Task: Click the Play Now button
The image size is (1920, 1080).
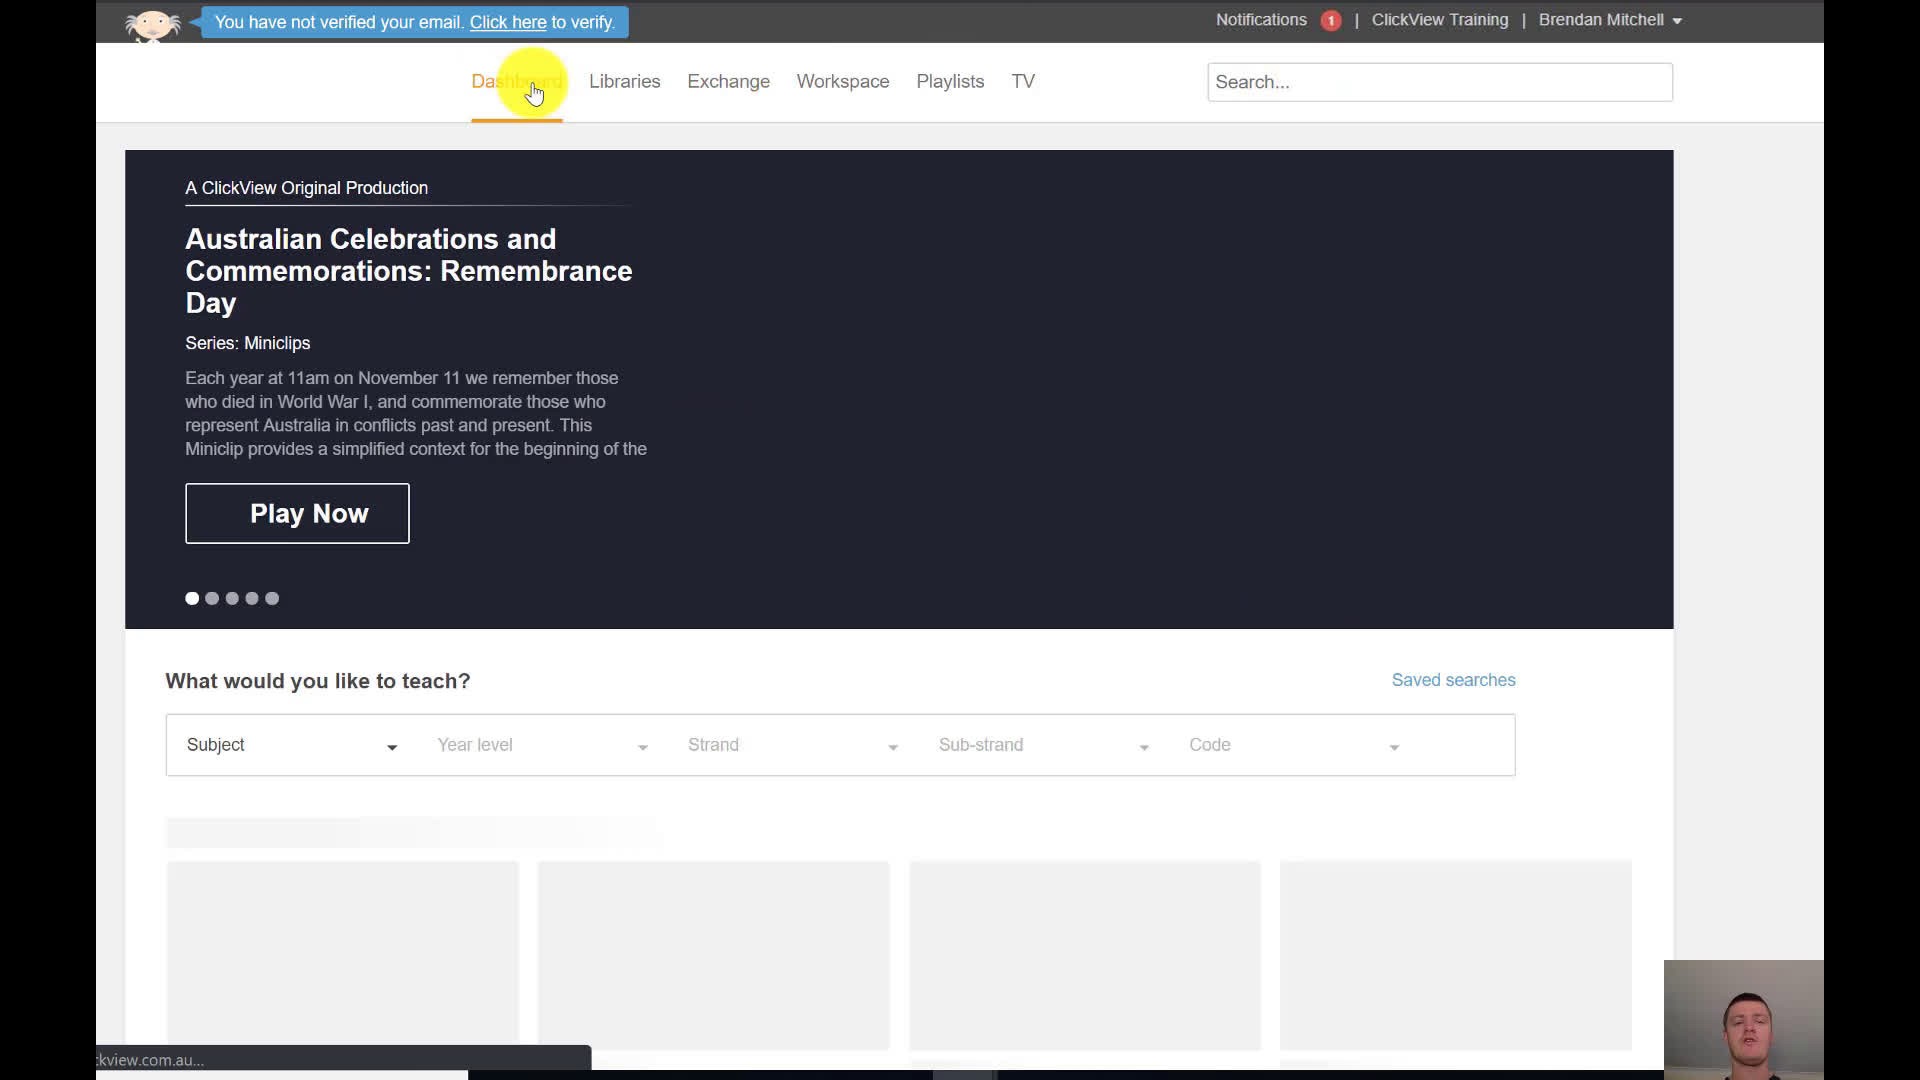Action: pyautogui.click(x=297, y=514)
